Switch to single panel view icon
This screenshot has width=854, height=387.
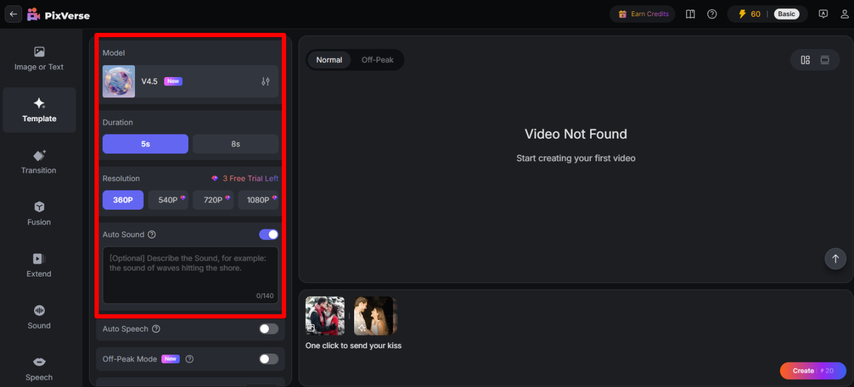click(x=825, y=60)
